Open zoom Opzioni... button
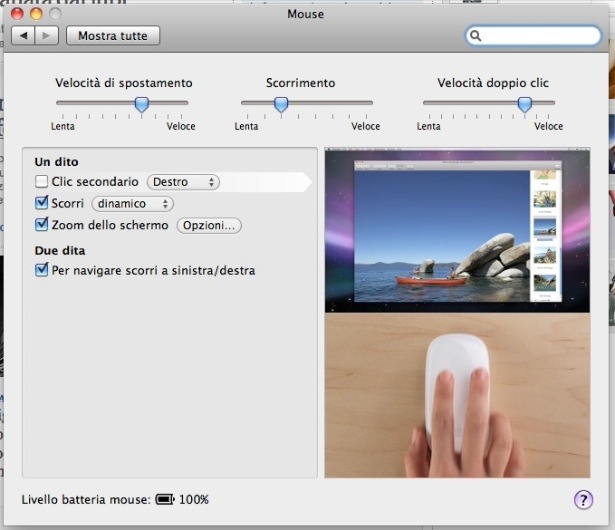Screen dimensions: 615x530 209,225
